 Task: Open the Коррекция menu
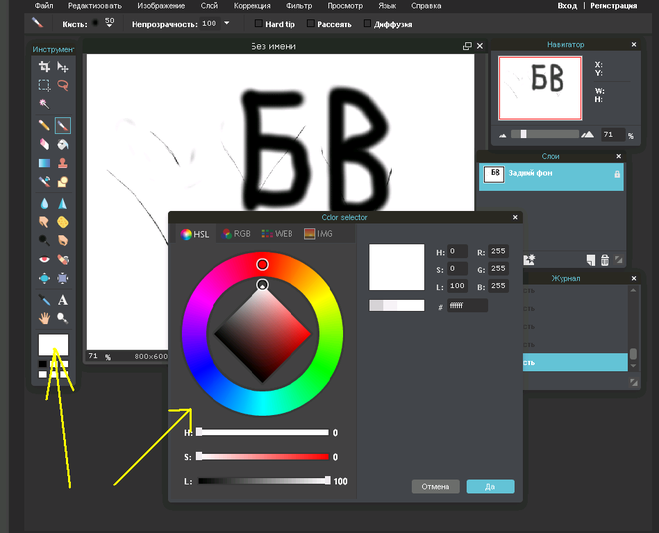[x=252, y=6]
